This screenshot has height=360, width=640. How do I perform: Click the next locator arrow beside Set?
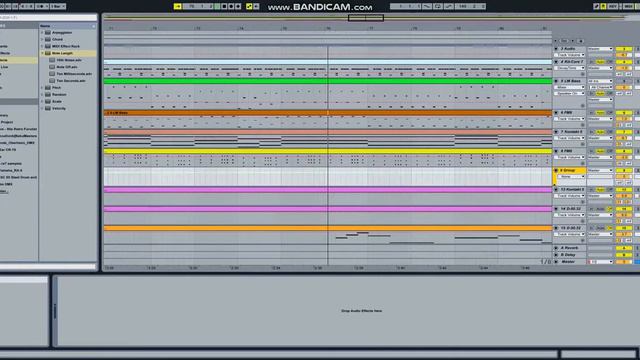572,41
